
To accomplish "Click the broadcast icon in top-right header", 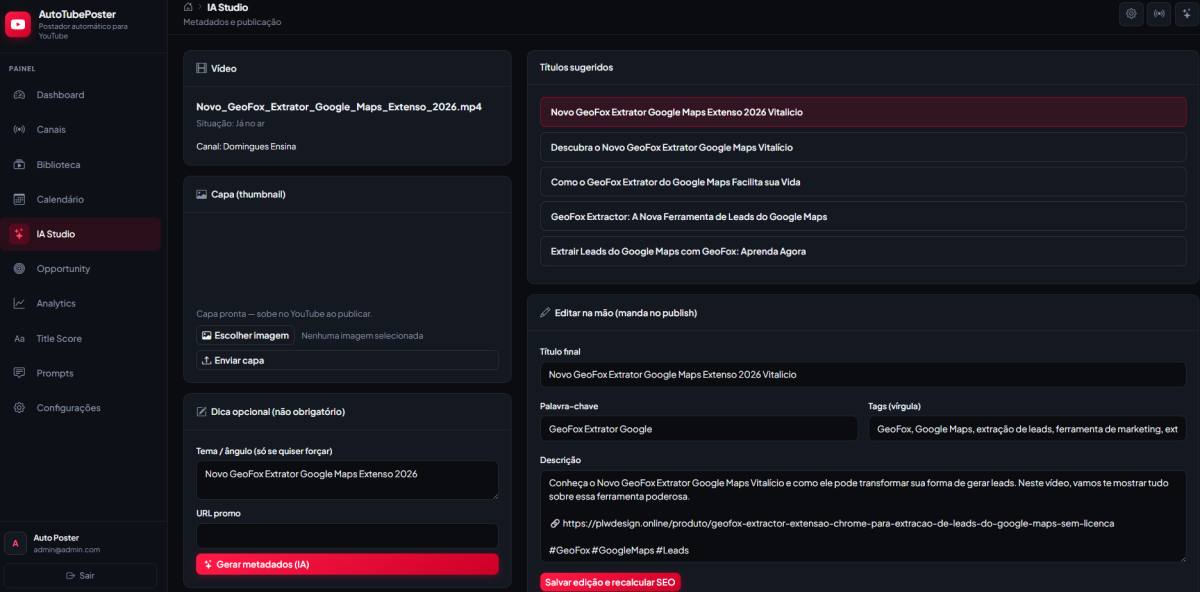I will pos(1159,14).
